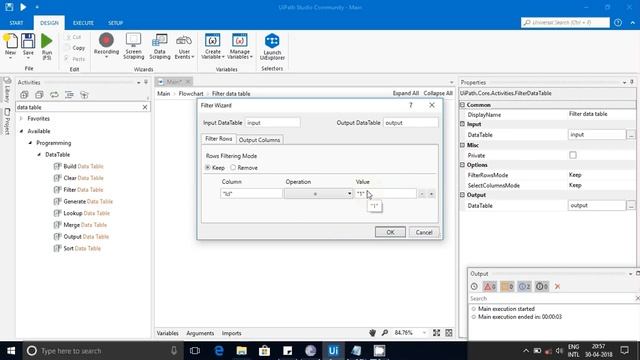Screen dimensions: 640x360
Task: Toggle timestamps with the Output panel clock icon
Action: point(474,287)
